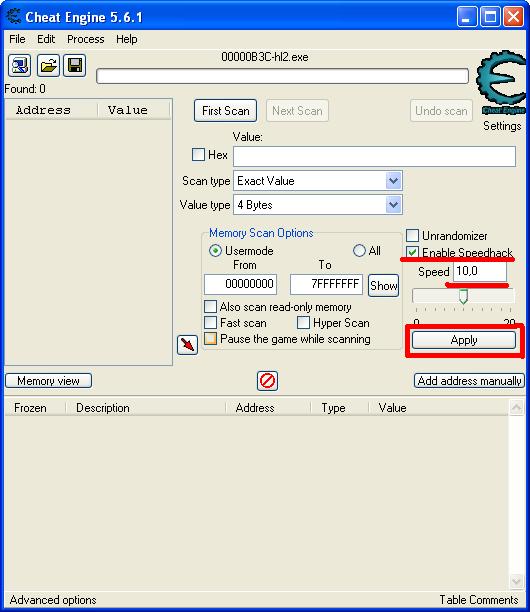530x612 pixels.
Task: Click the Cheat Engine title bar gear icon
Action: [14, 16]
